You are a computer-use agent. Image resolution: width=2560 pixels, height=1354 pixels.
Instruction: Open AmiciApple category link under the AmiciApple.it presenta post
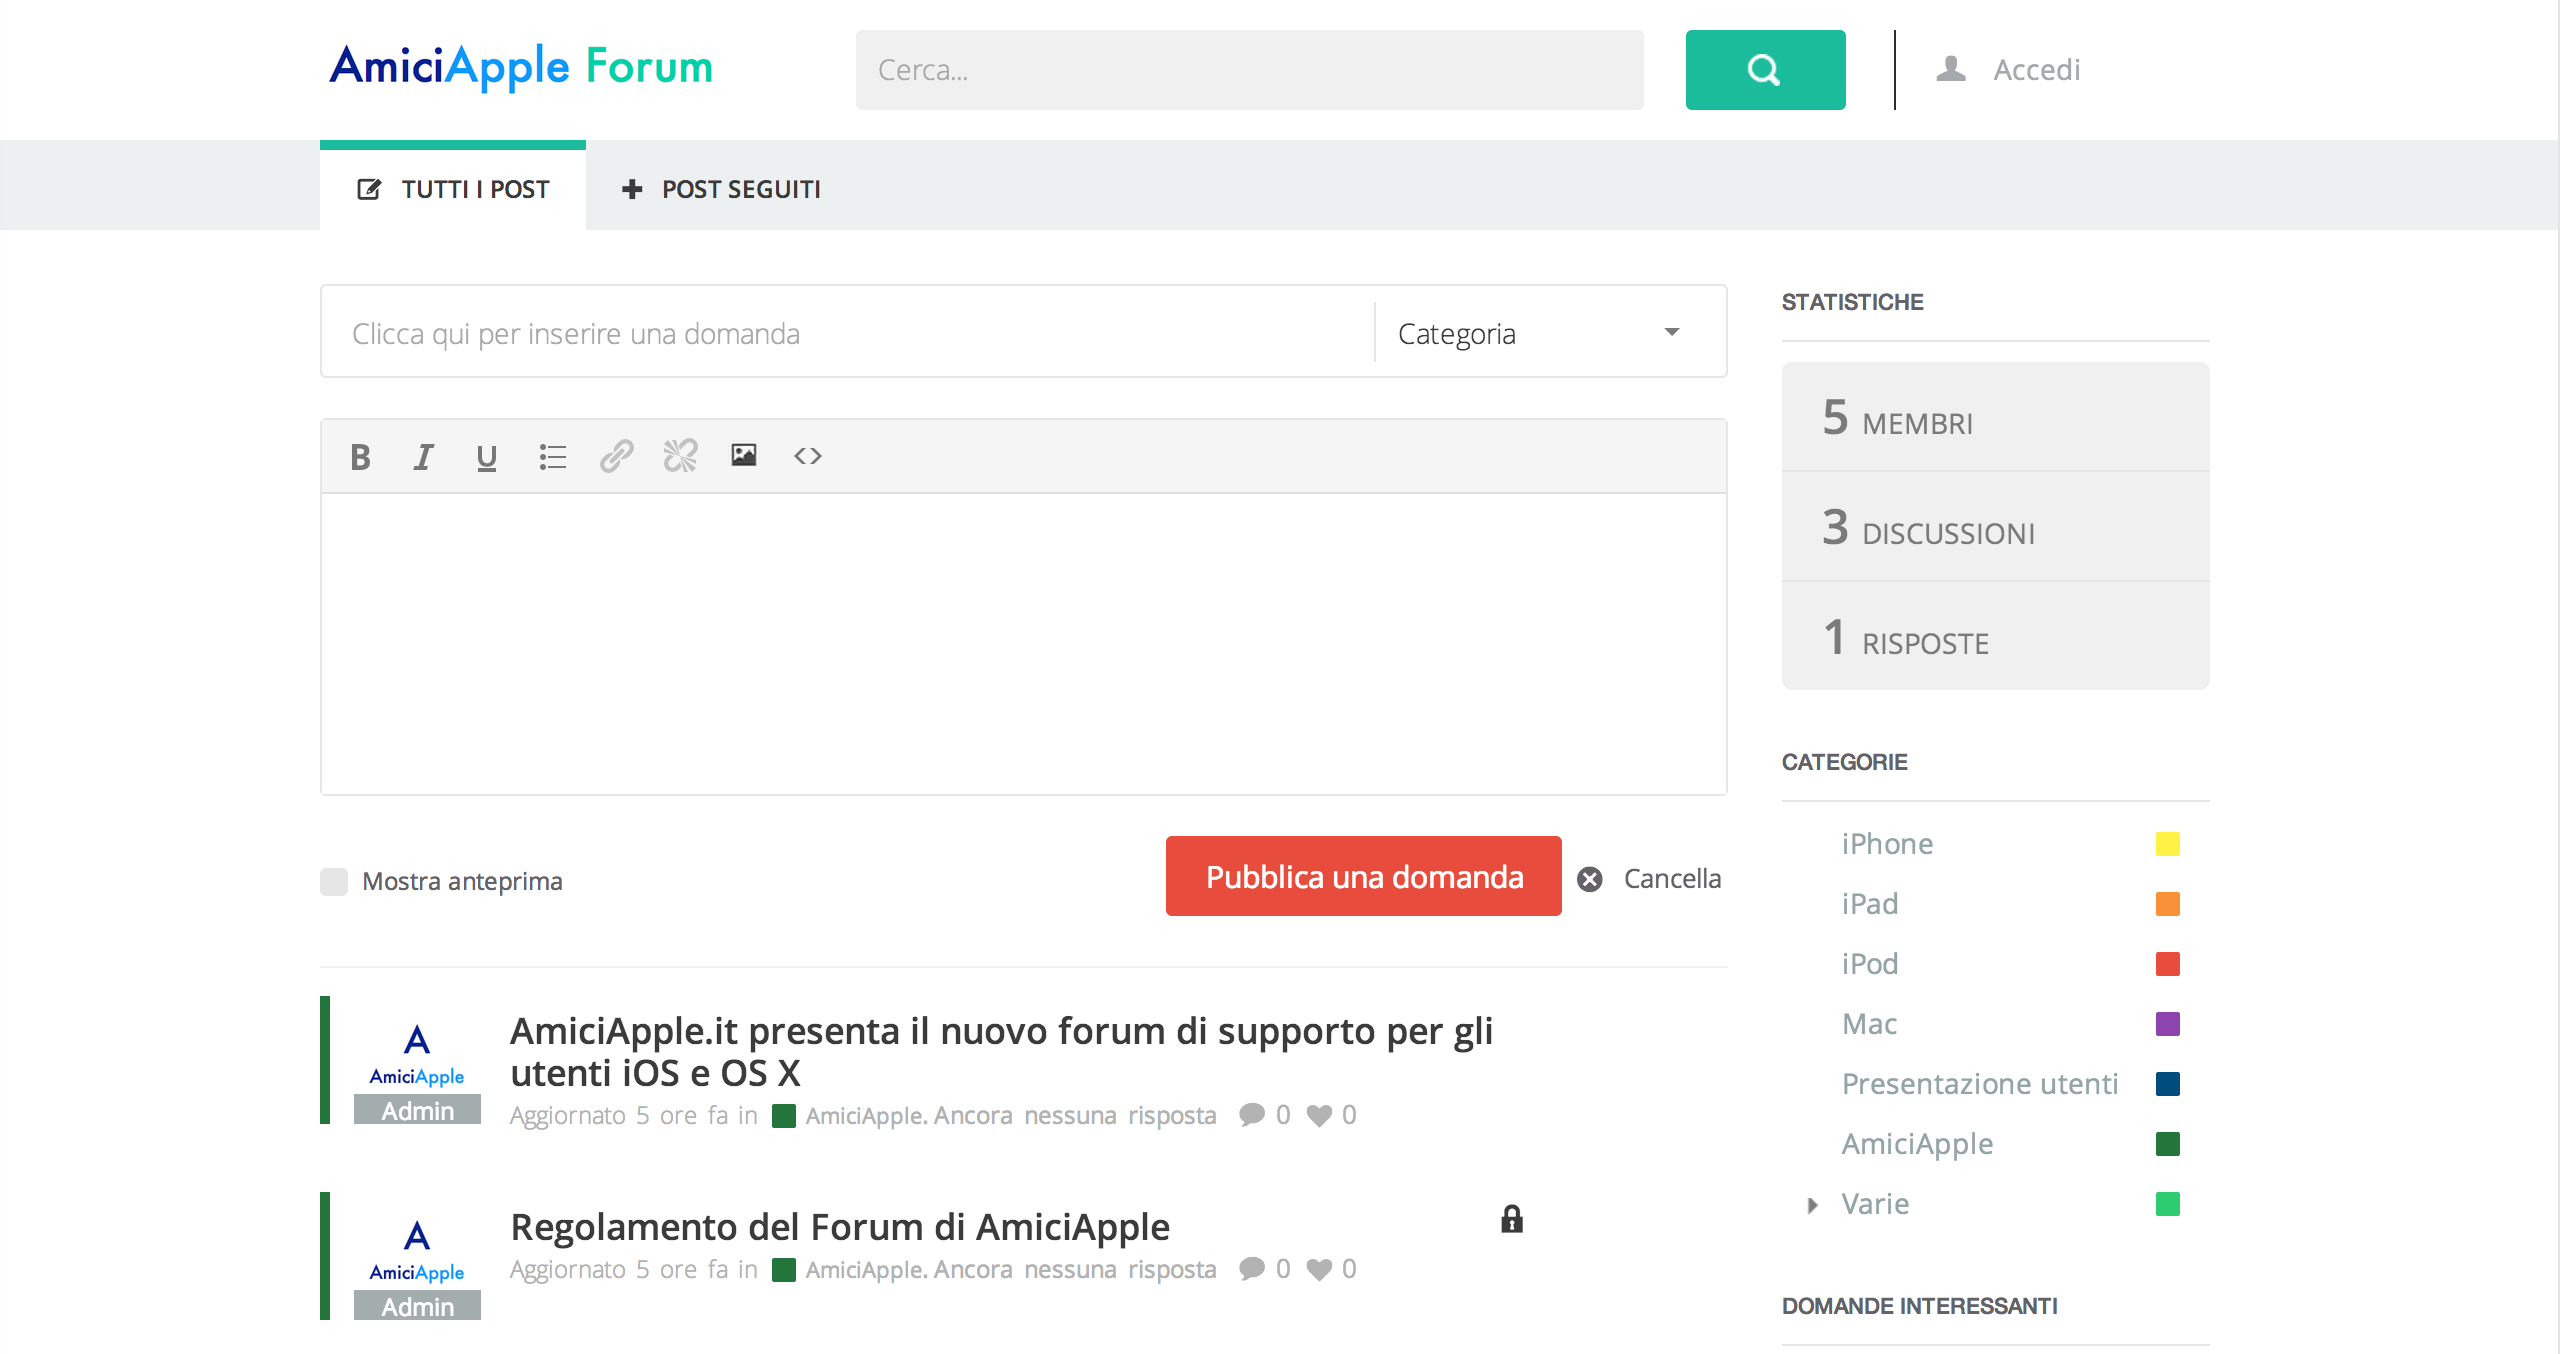[864, 1116]
